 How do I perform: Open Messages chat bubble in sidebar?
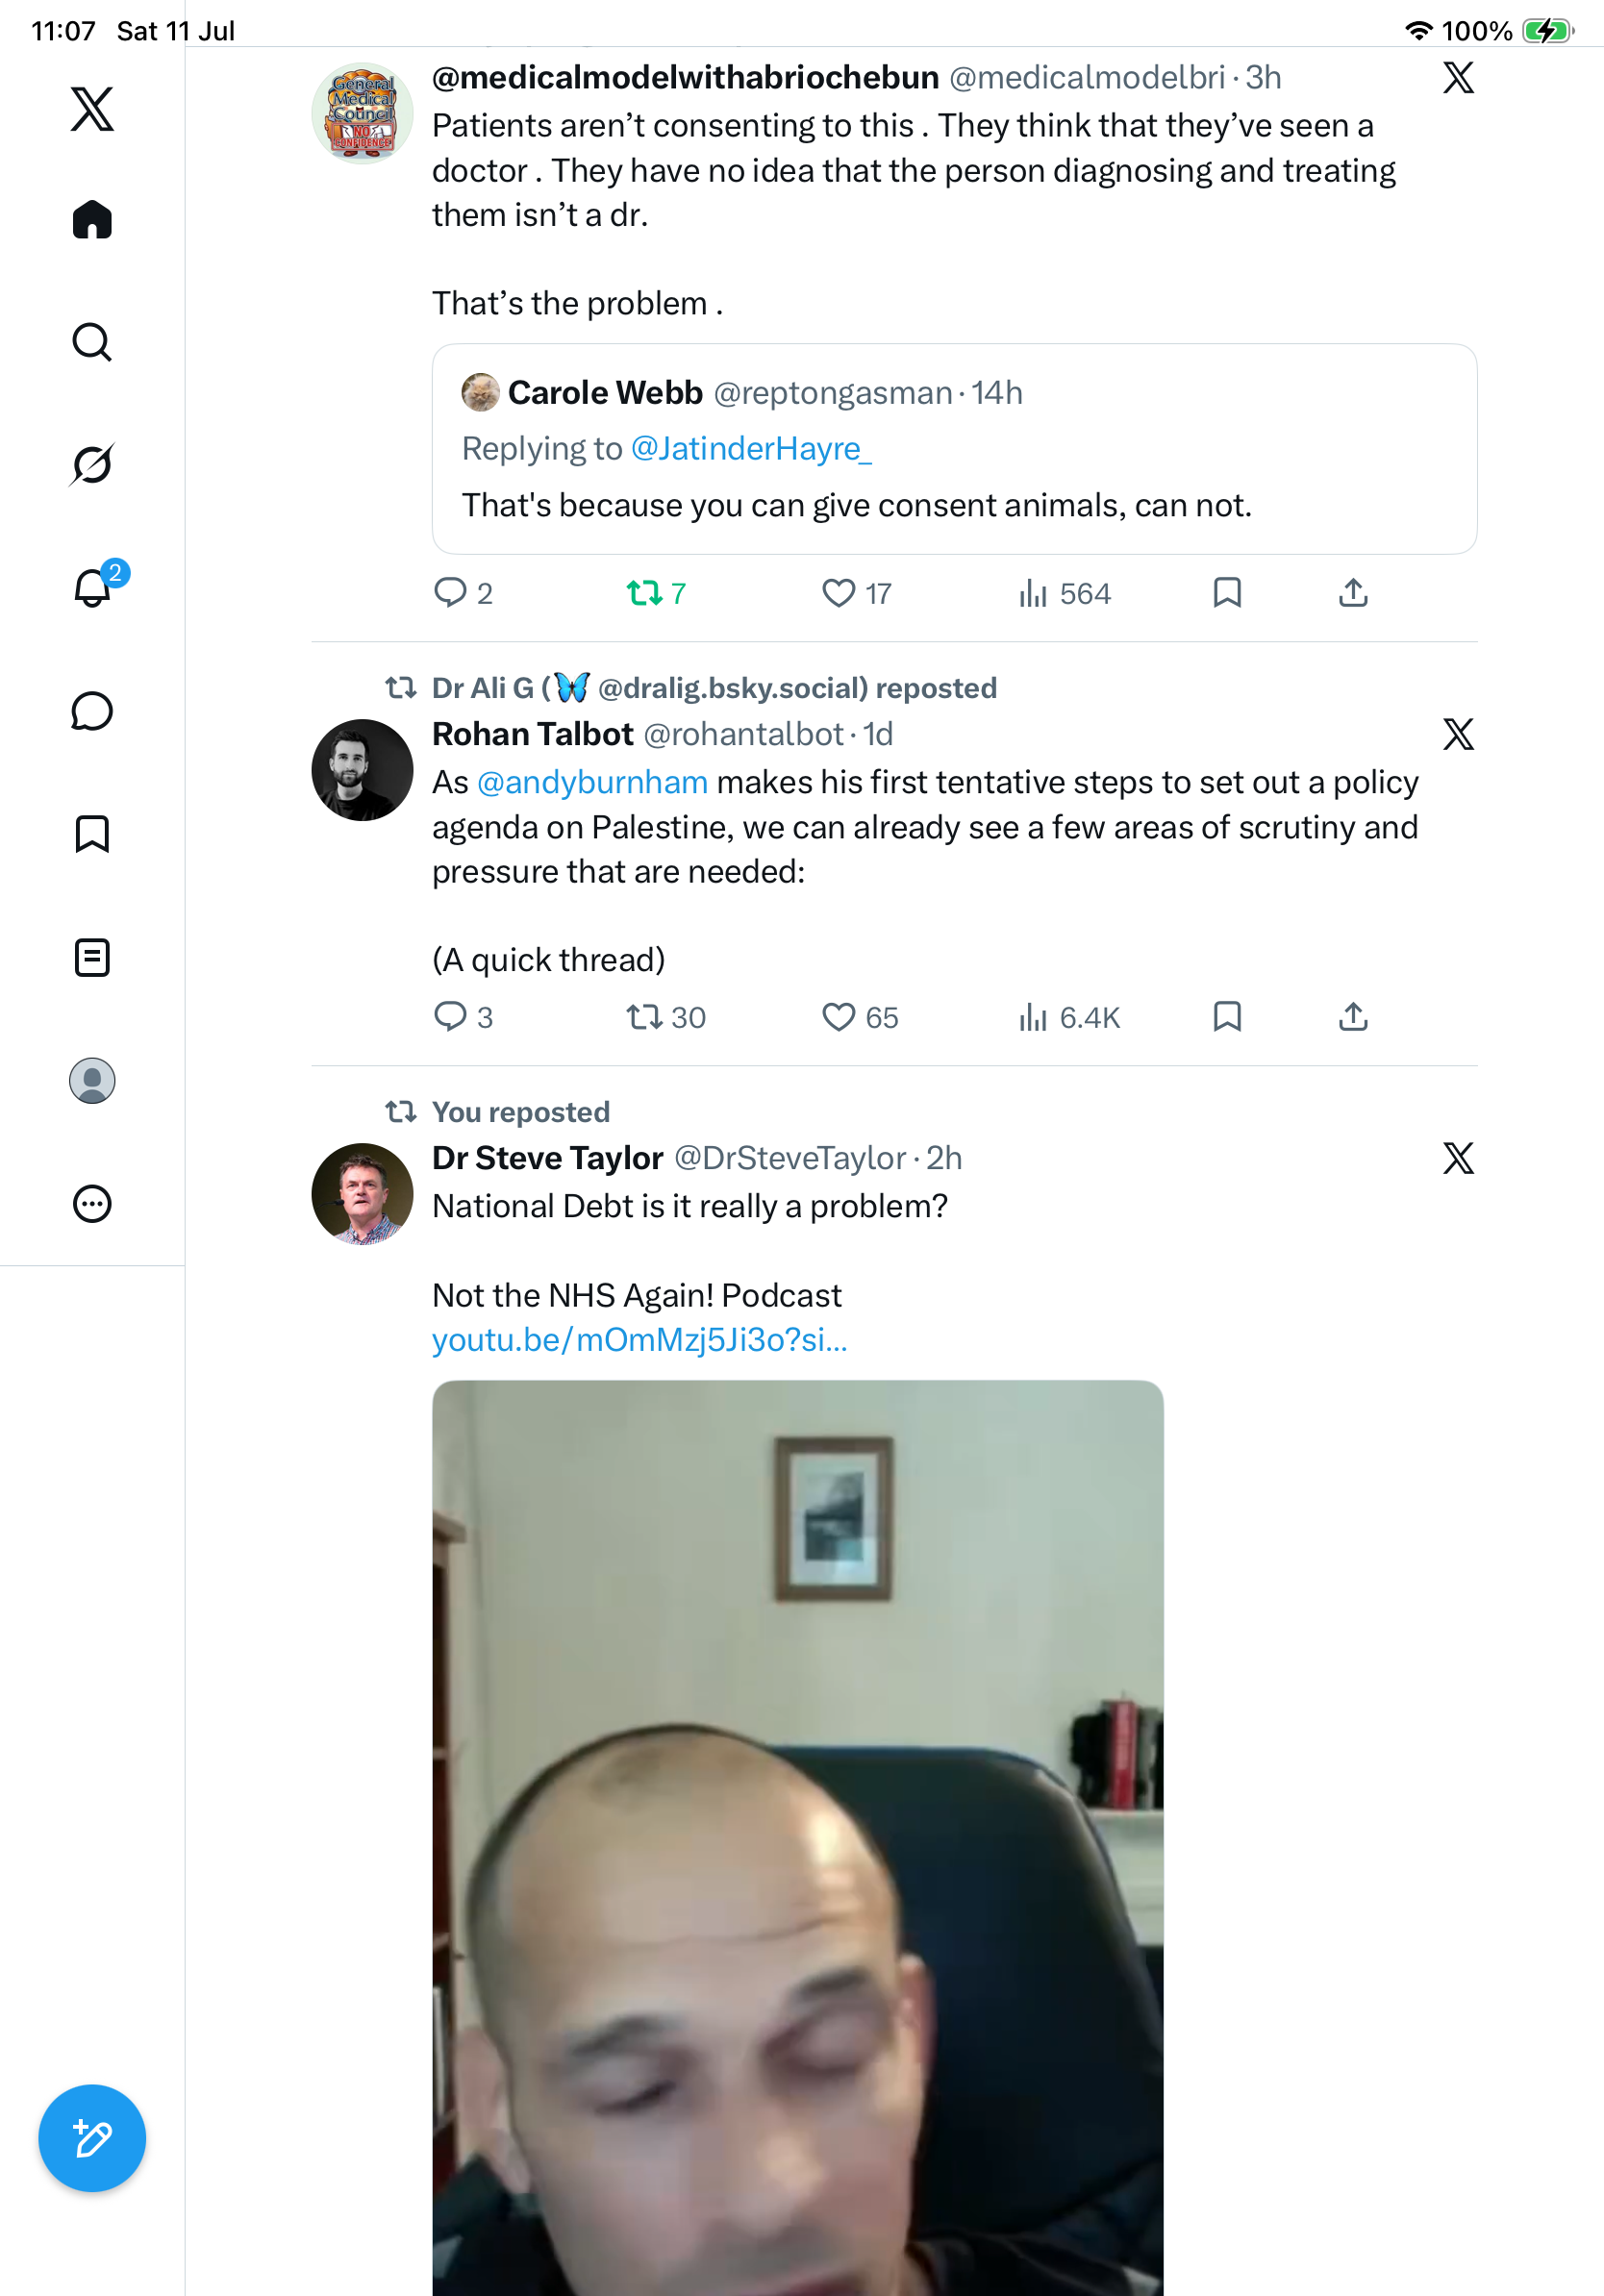[x=92, y=711]
